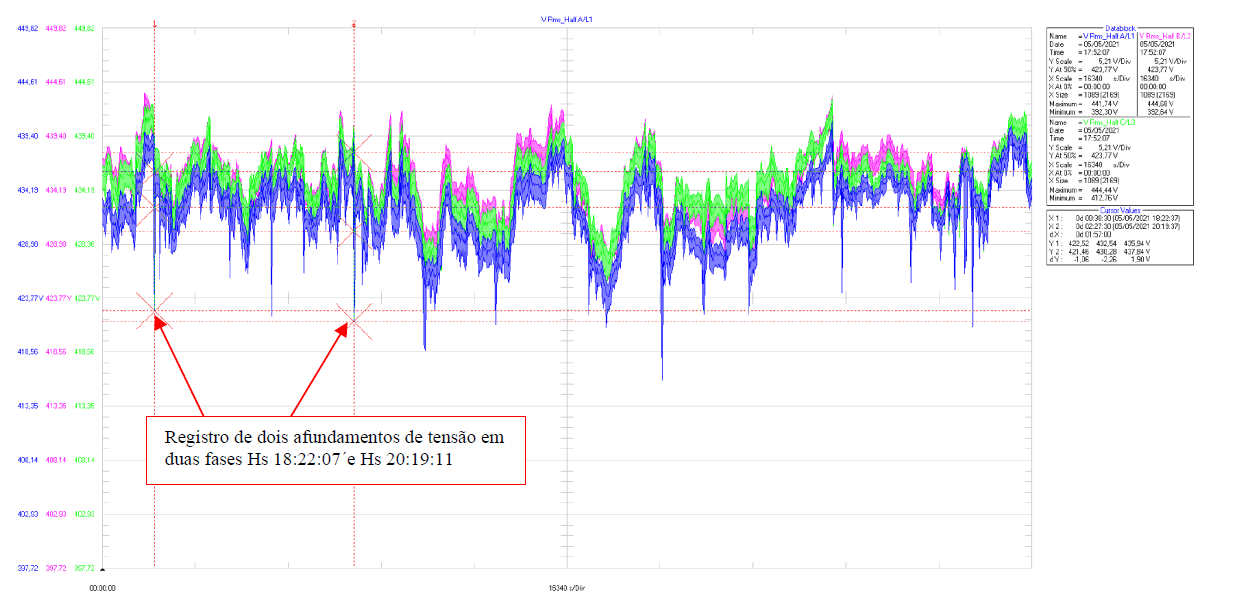Click the blue 449,82 top Y-axis label

(27, 28)
